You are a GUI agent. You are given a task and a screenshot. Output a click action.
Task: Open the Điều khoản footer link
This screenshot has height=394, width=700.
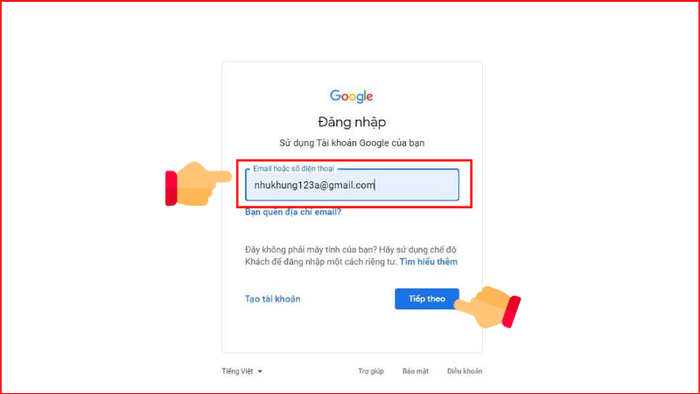click(464, 371)
